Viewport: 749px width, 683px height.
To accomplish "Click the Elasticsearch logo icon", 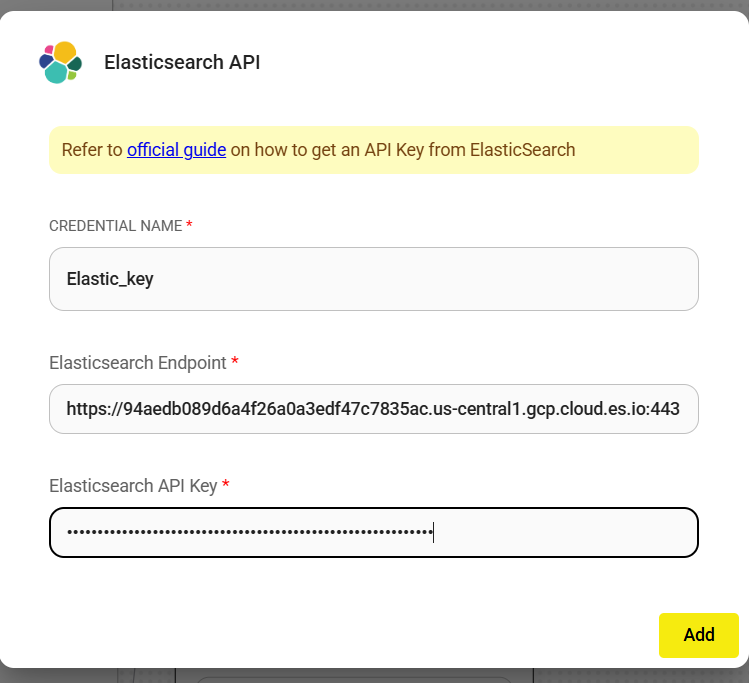I will coord(60,63).
